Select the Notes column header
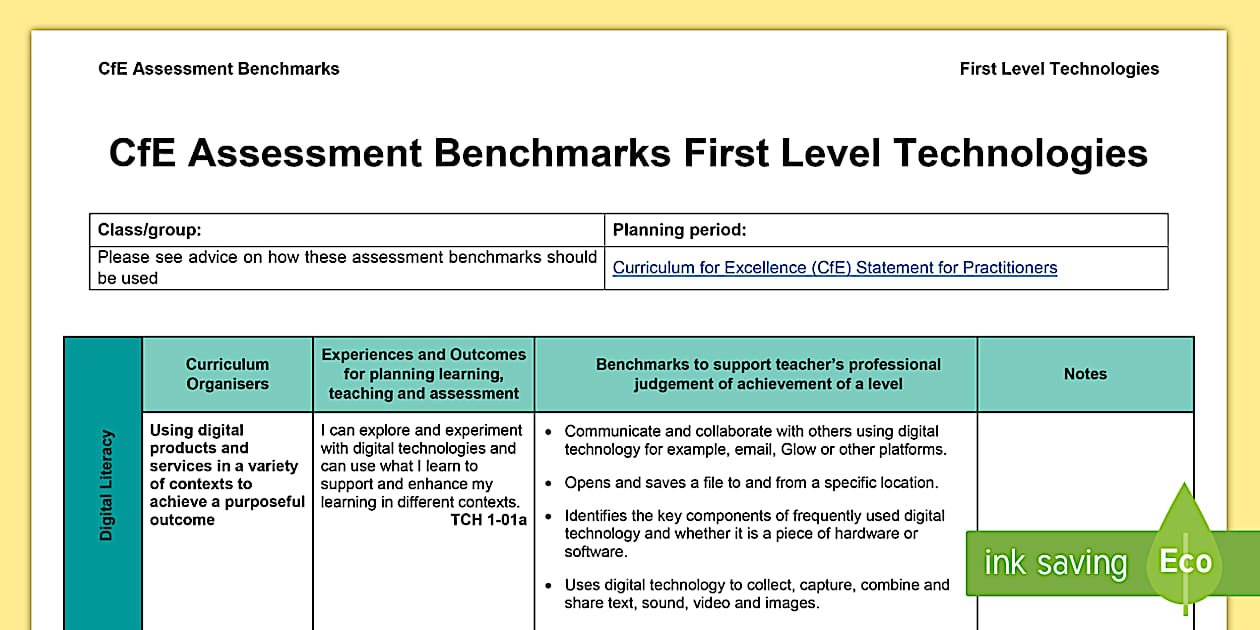This screenshot has height=630, width=1260. pyautogui.click(x=1085, y=374)
